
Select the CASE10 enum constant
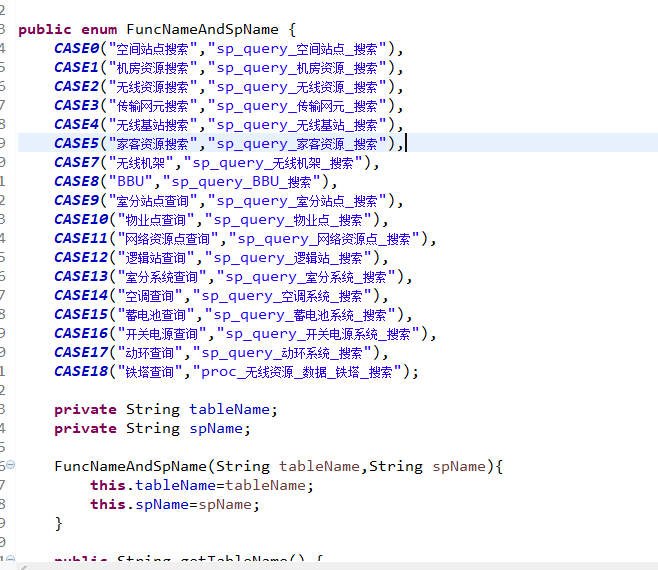81,219
